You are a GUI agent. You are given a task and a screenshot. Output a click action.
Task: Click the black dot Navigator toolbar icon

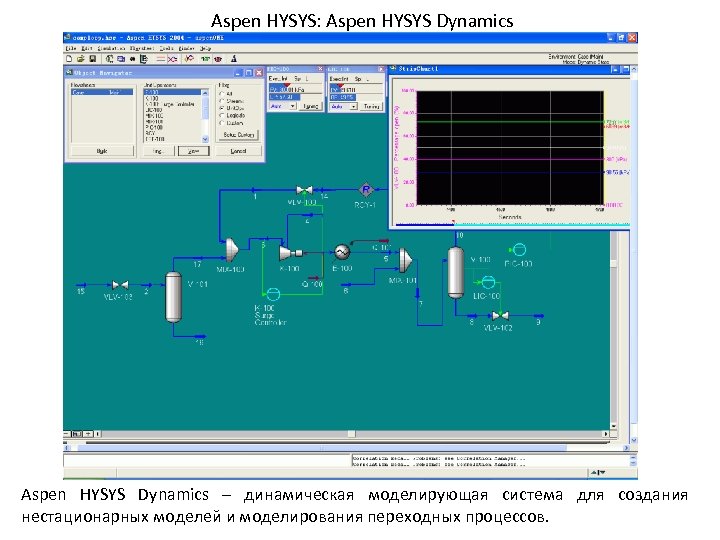pos(132,59)
